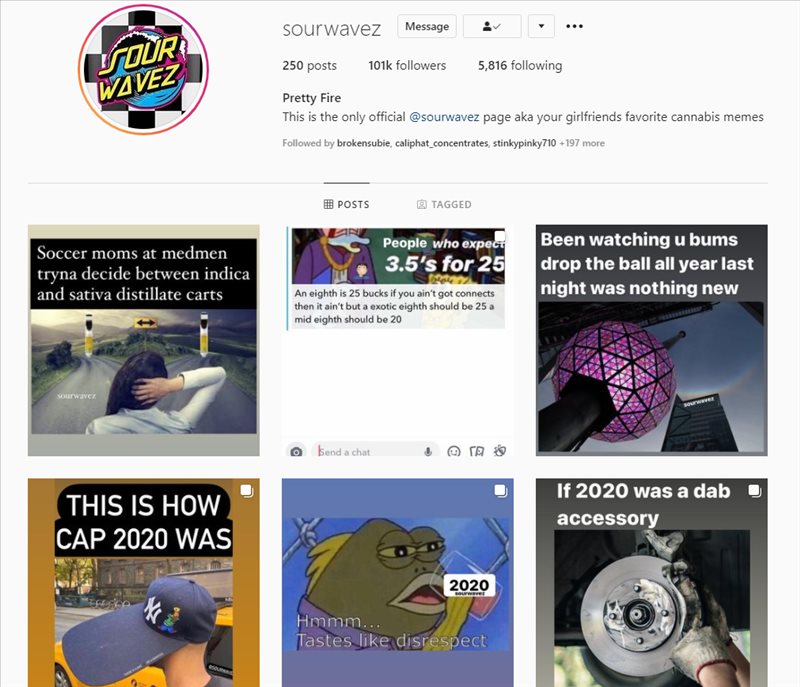The width and height of the screenshot is (800, 687).
Task: Click the Message button
Action: (427, 27)
